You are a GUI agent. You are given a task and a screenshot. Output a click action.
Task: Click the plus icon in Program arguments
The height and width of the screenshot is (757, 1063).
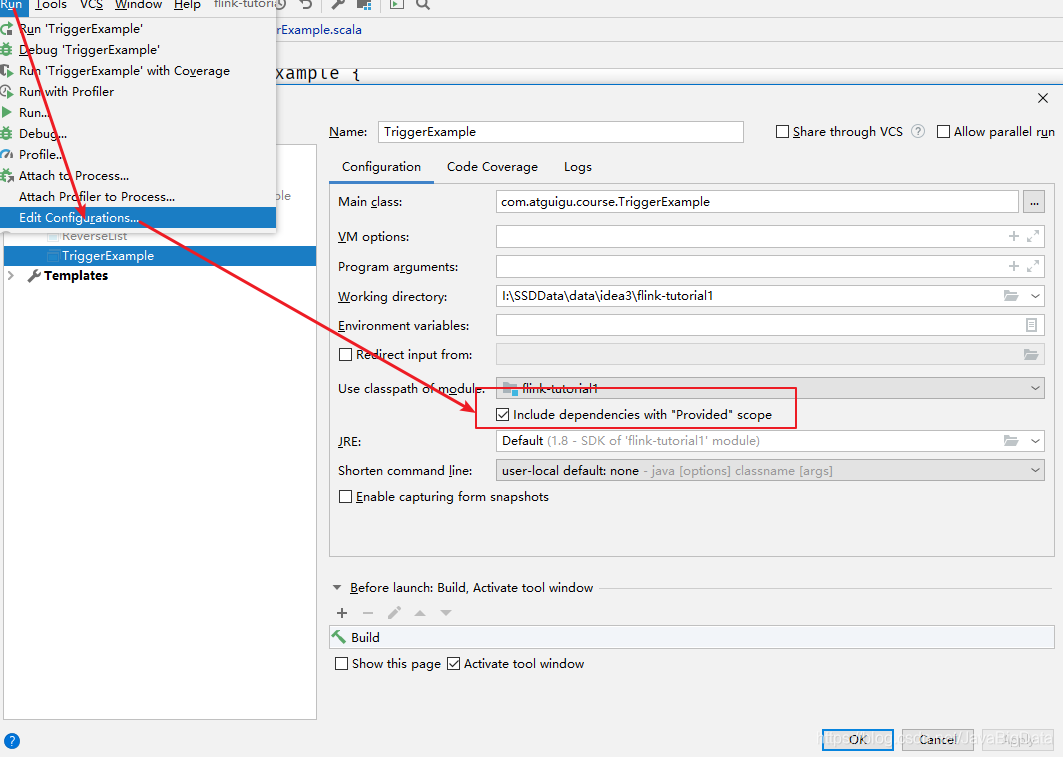point(1014,266)
